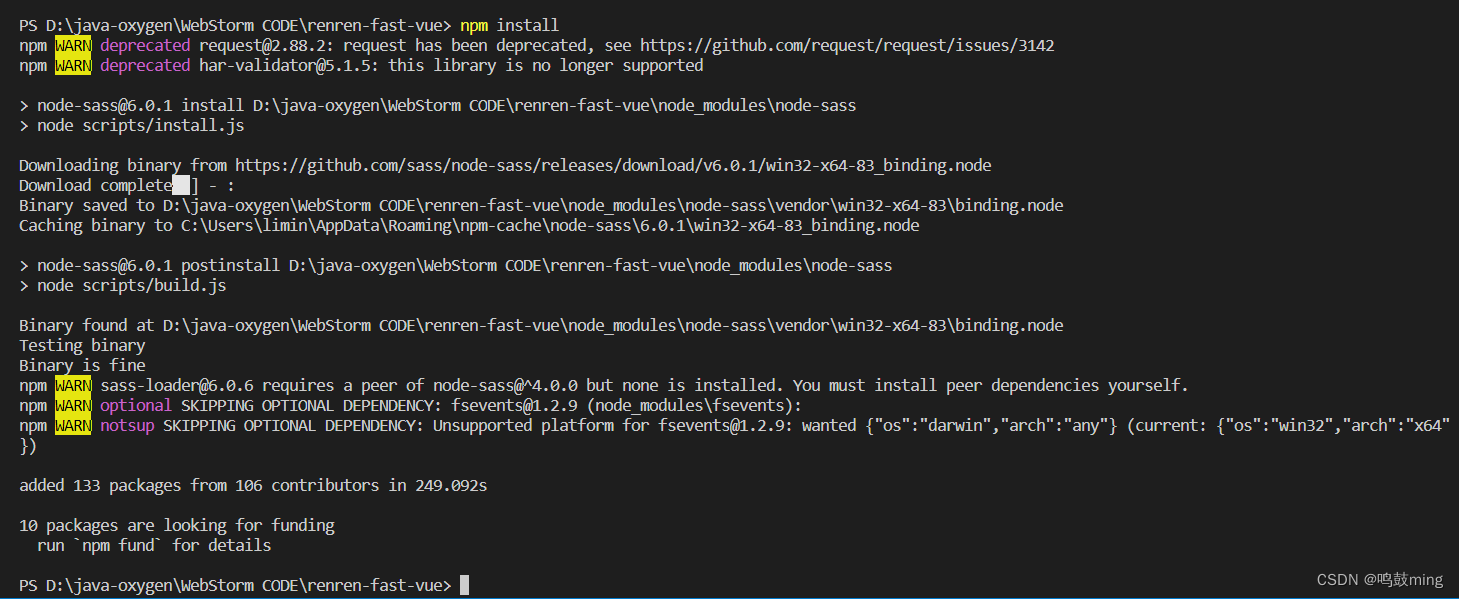Click "deprecated" on the har-validator@5.1.5 line
Screen dimensions: 1459x599
pyautogui.click(x=145, y=65)
